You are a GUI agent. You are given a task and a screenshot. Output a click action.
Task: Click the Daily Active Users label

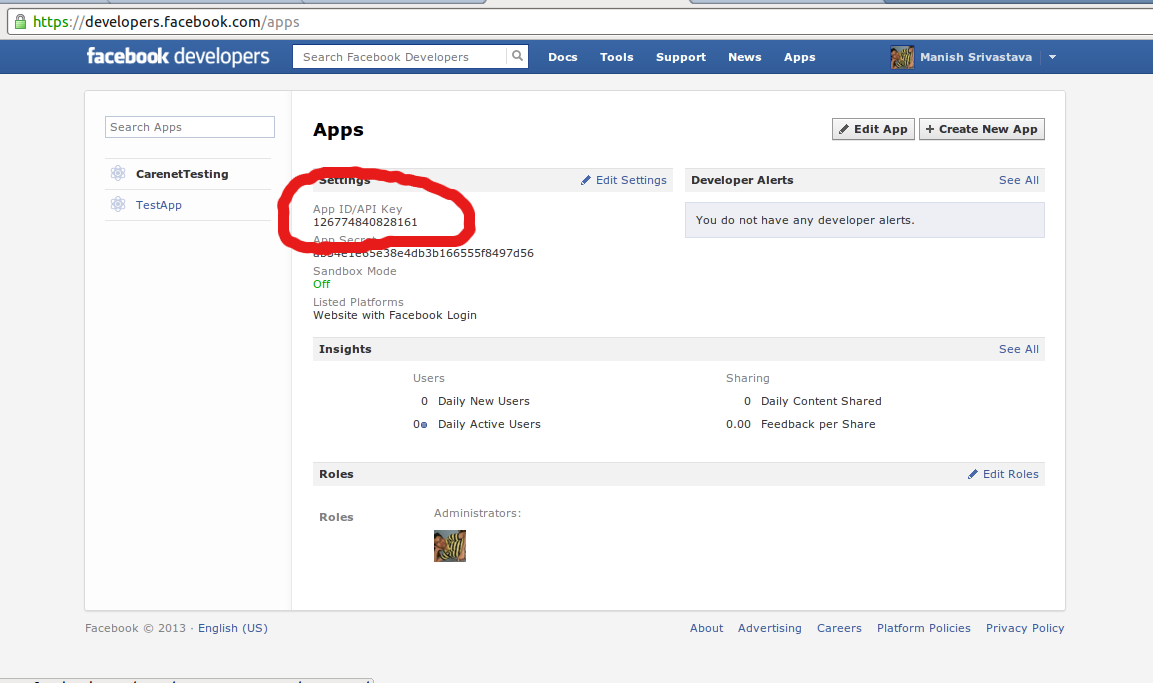pyautogui.click(x=489, y=424)
